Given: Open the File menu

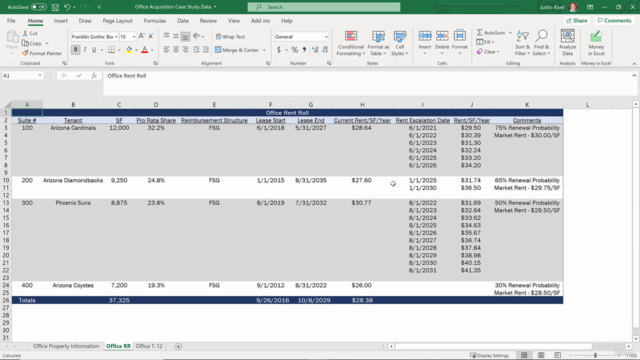Looking at the screenshot, I should [11, 21].
